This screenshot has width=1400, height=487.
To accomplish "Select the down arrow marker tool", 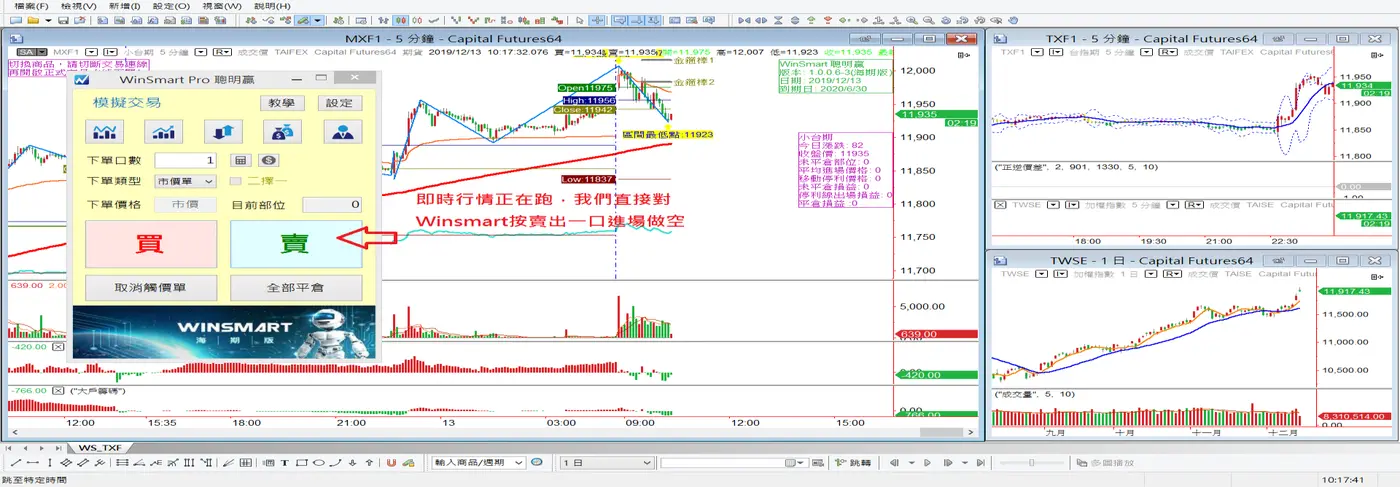I will (x=352, y=462).
